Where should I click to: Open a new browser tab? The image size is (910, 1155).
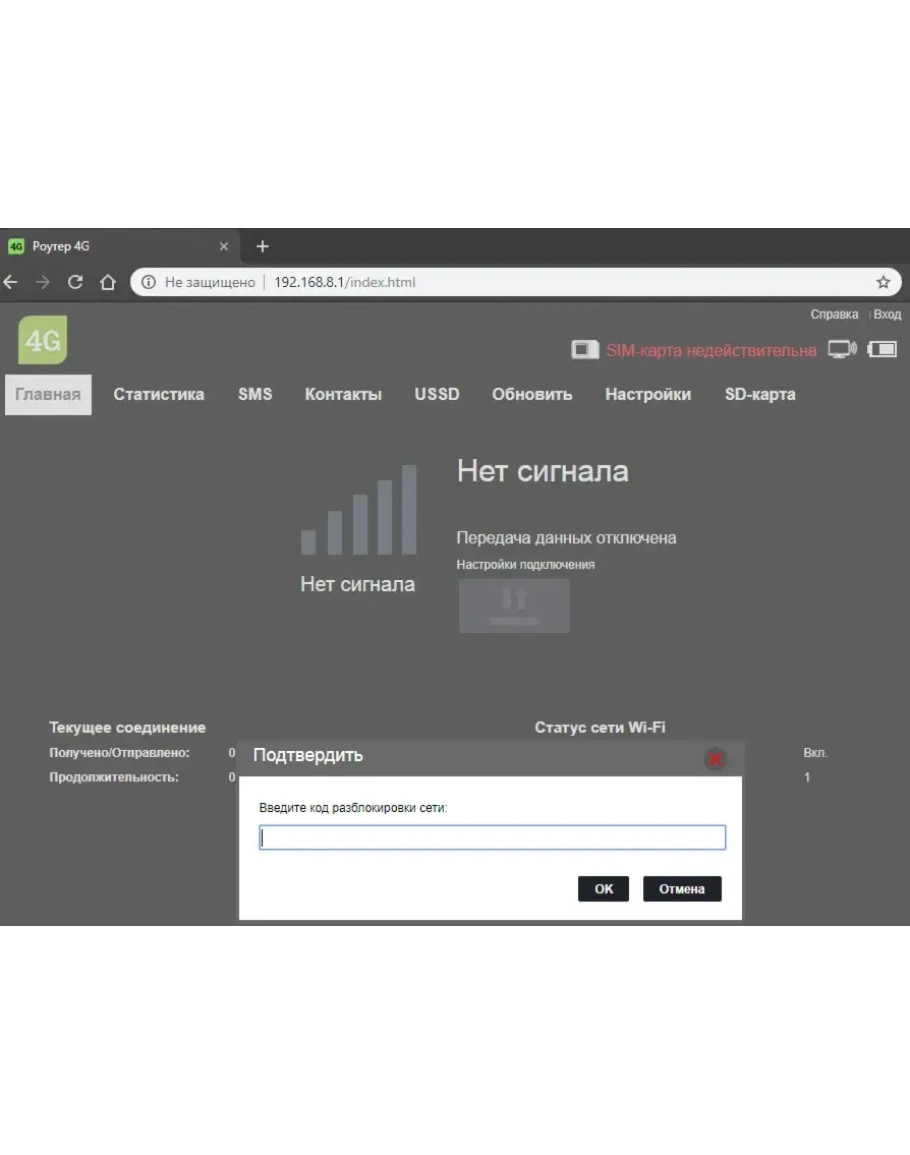pyautogui.click(x=263, y=246)
